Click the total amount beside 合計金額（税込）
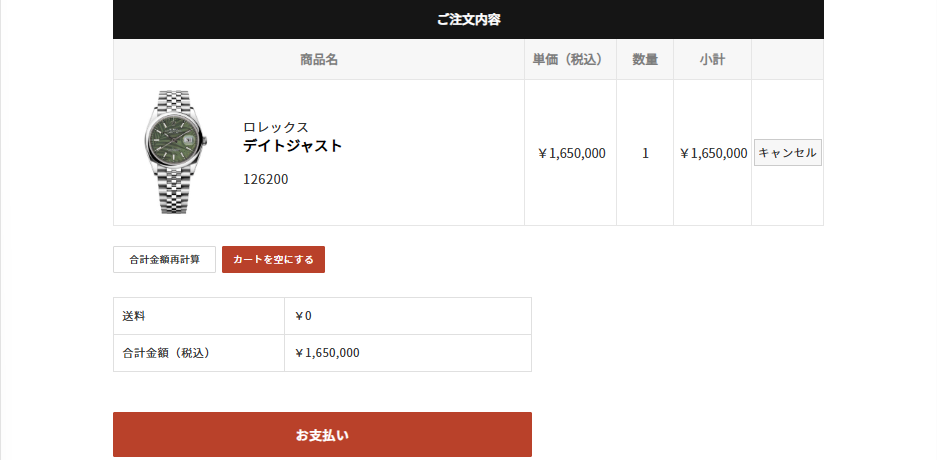The height and width of the screenshot is (460, 937). (328, 353)
